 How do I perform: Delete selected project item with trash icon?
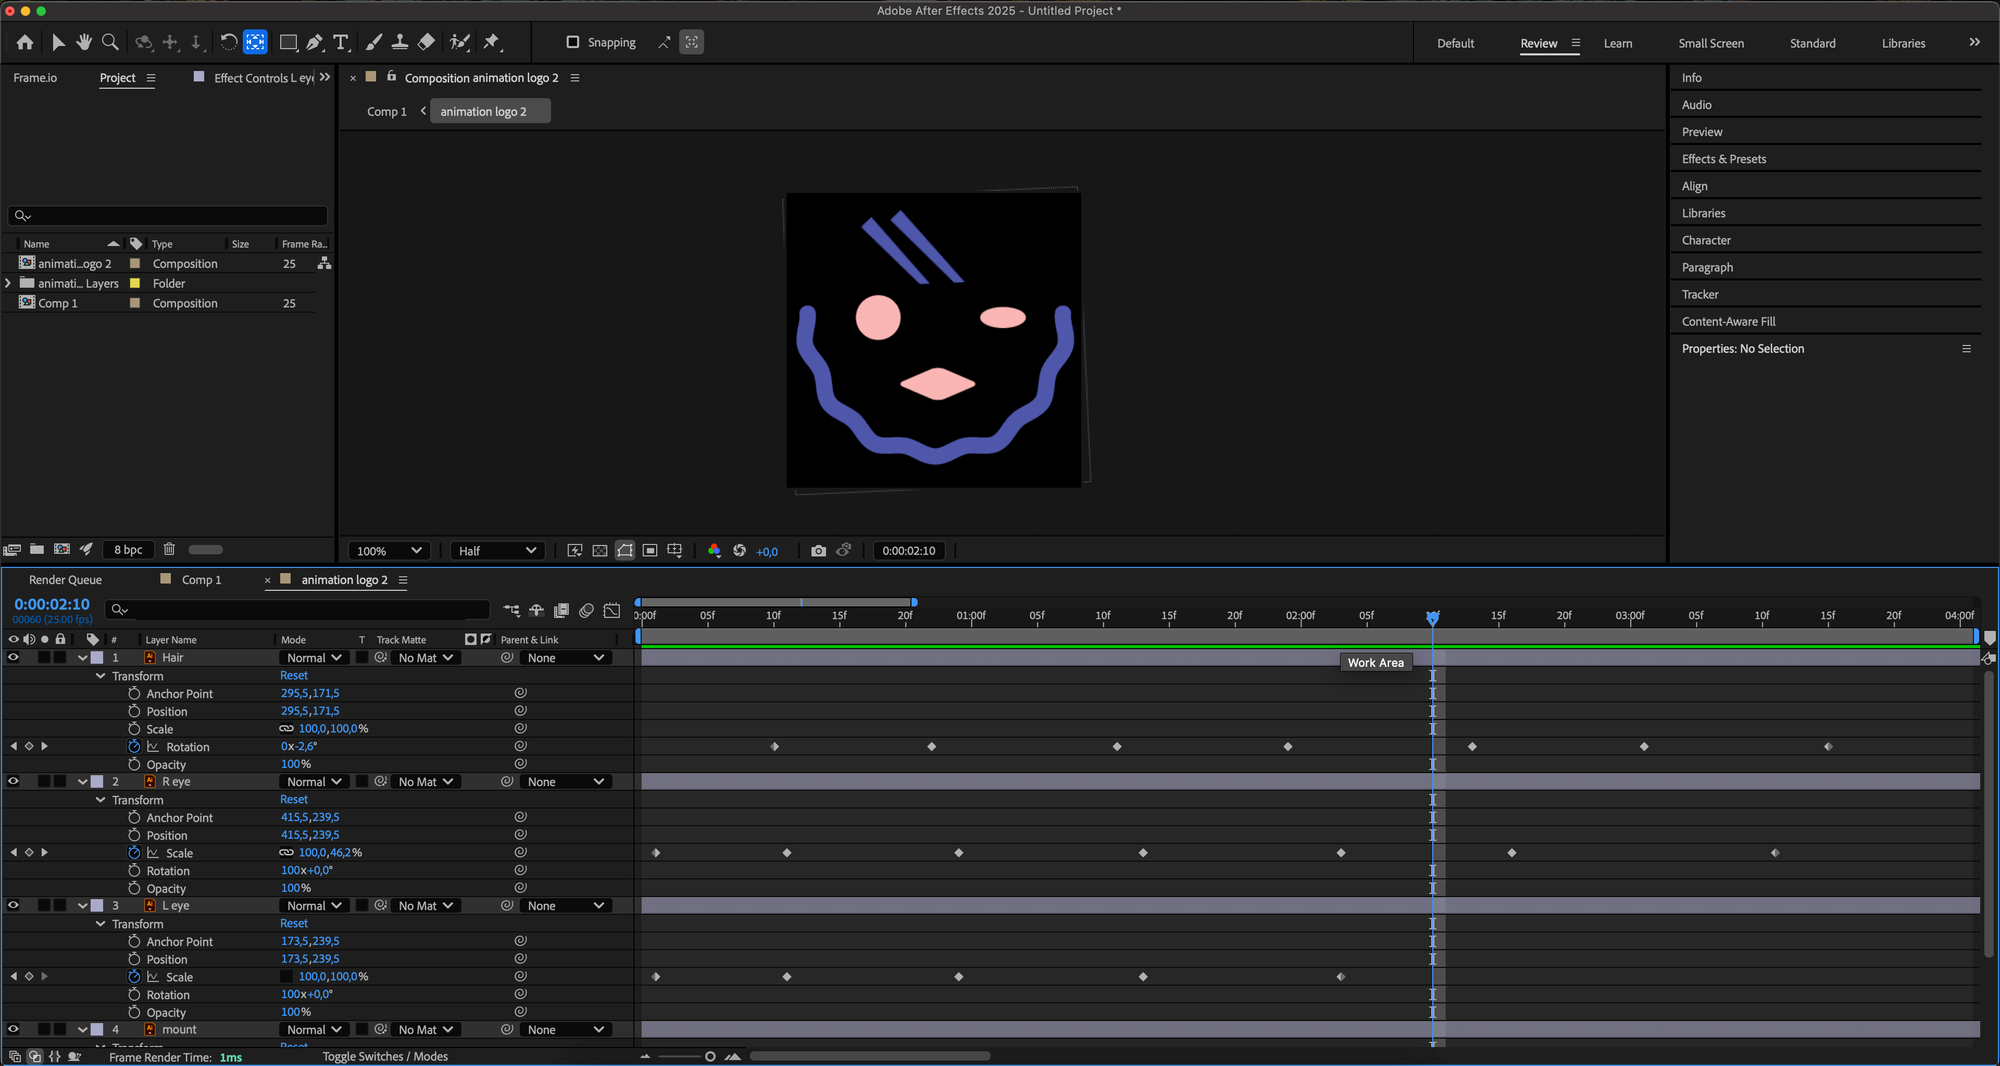169,549
